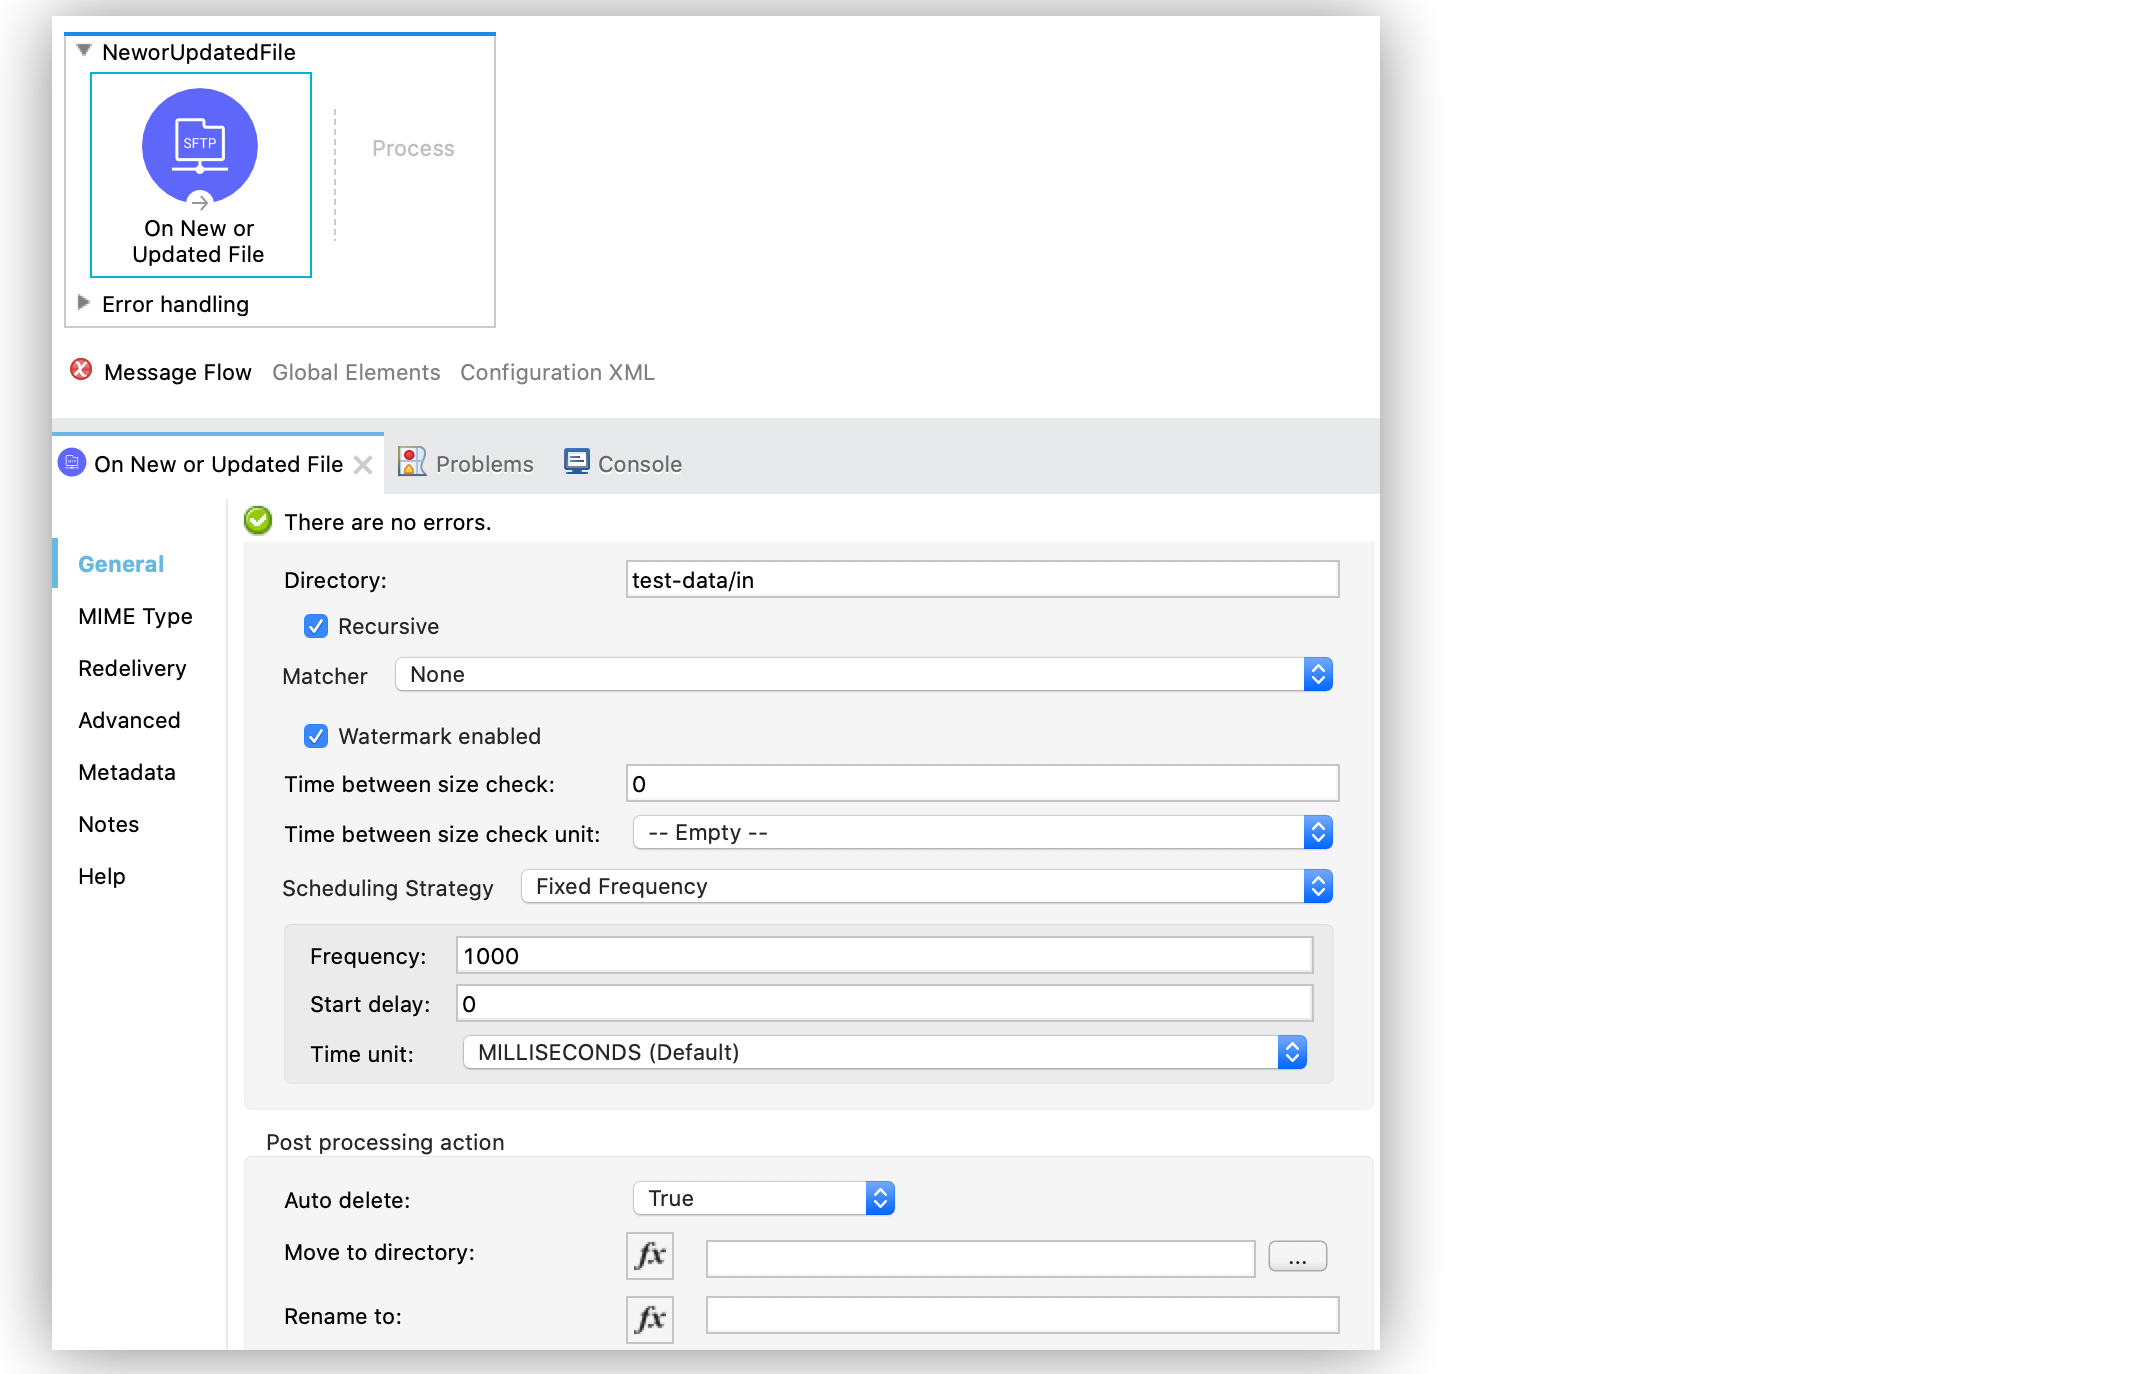Enable the error indicator green checkmark
Viewport: 2142px width, 1374px height.
pos(256,521)
